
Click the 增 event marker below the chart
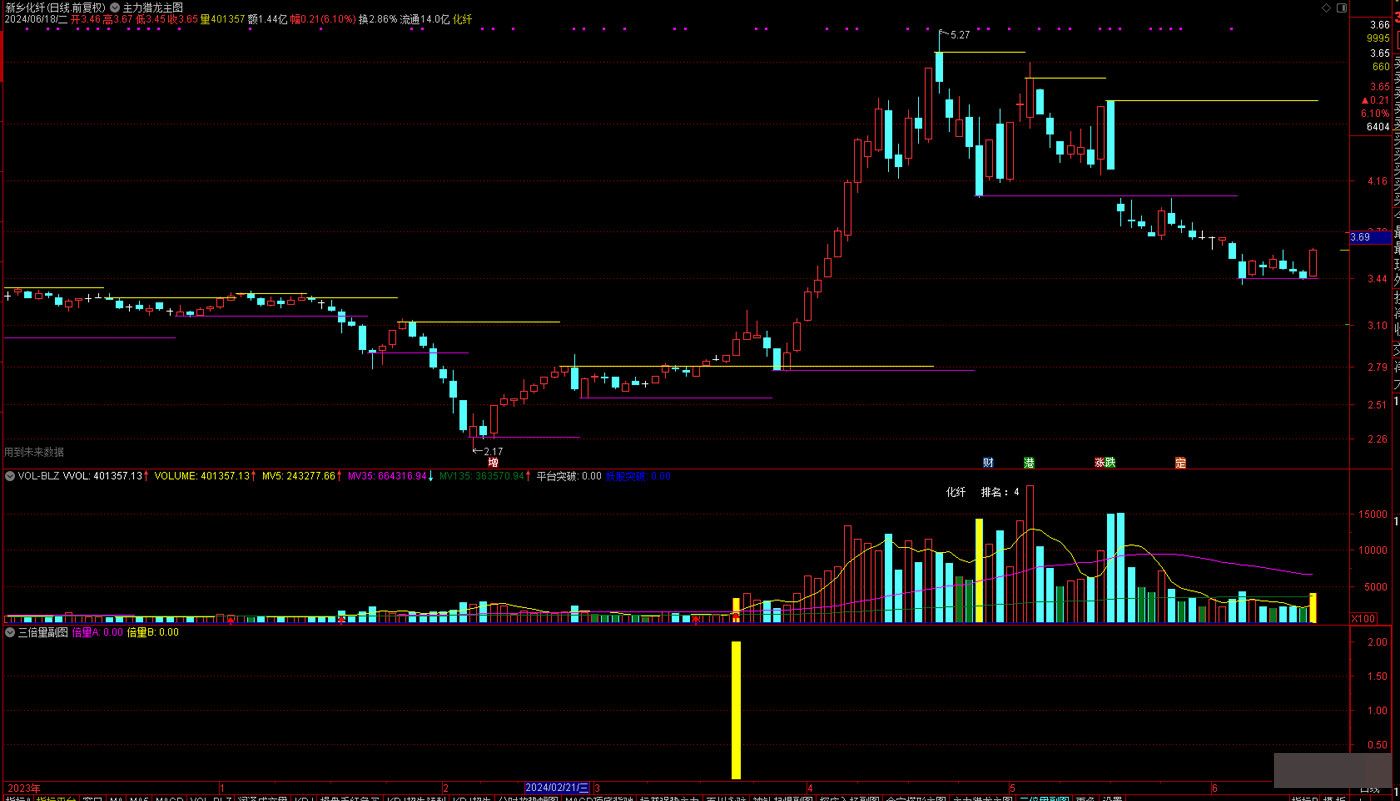click(493, 463)
